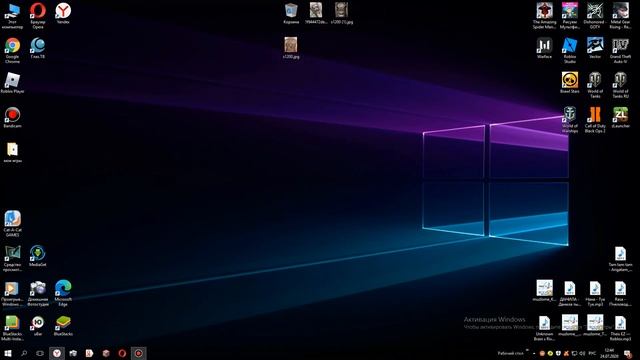Select the Домашняя Фотостудия shortcut
The width and height of the screenshot is (640, 360).
point(38,293)
